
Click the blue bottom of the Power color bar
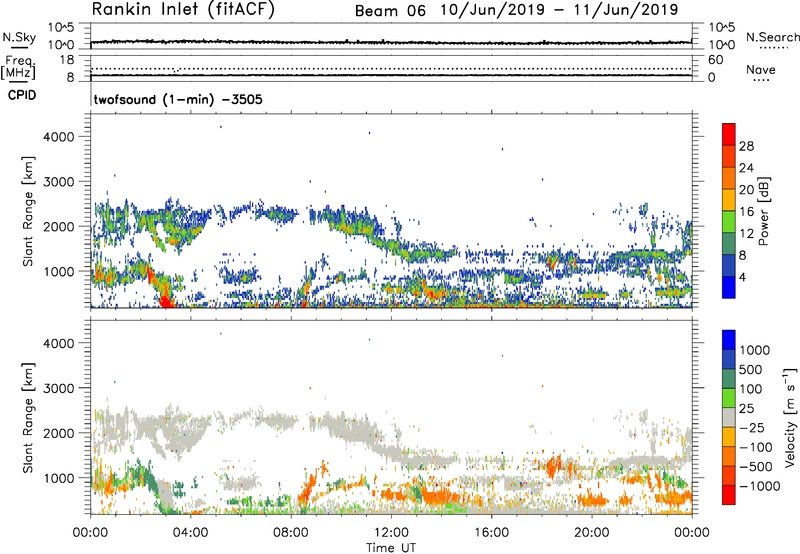pyautogui.click(x=729, y=288)
